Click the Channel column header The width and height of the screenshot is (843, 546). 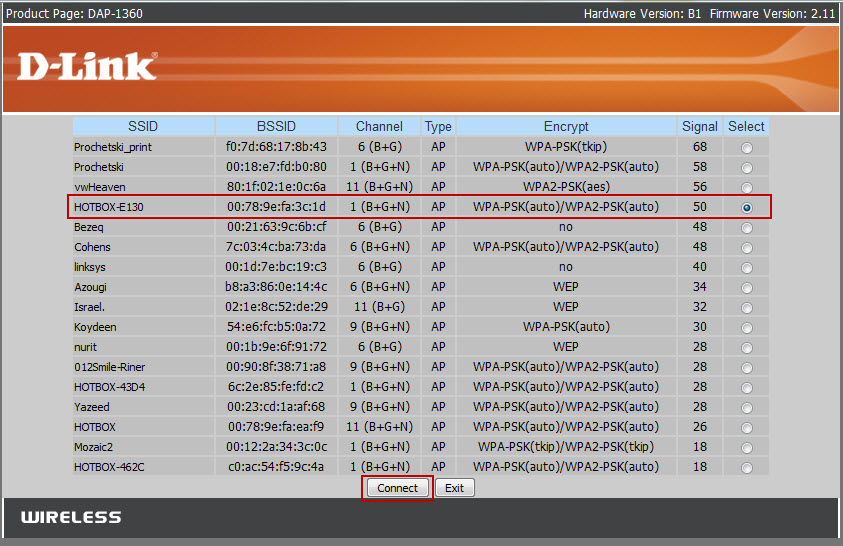(379, 126)
